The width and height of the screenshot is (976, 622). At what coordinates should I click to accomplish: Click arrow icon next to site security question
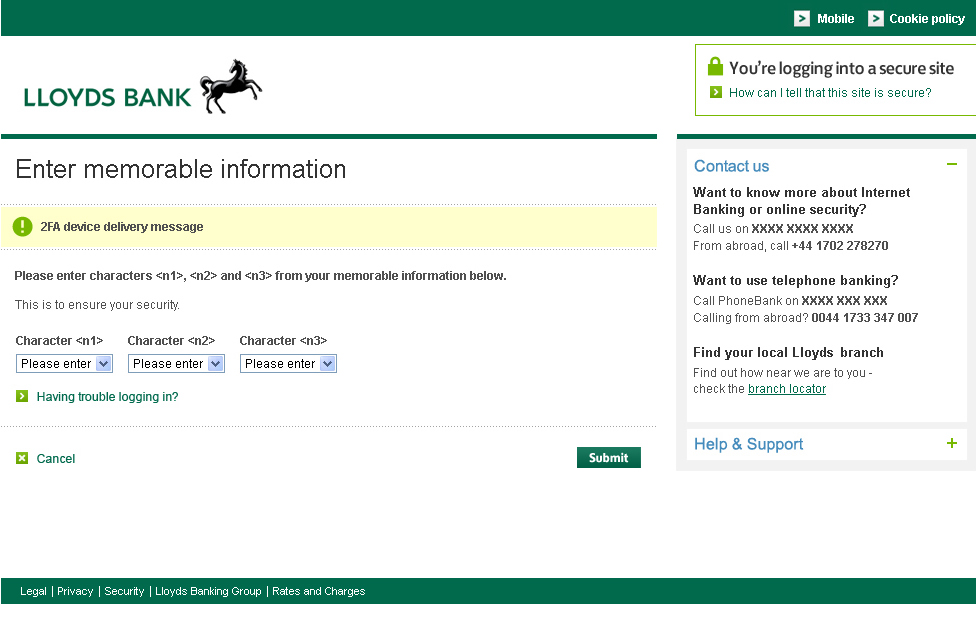(716, 92)
